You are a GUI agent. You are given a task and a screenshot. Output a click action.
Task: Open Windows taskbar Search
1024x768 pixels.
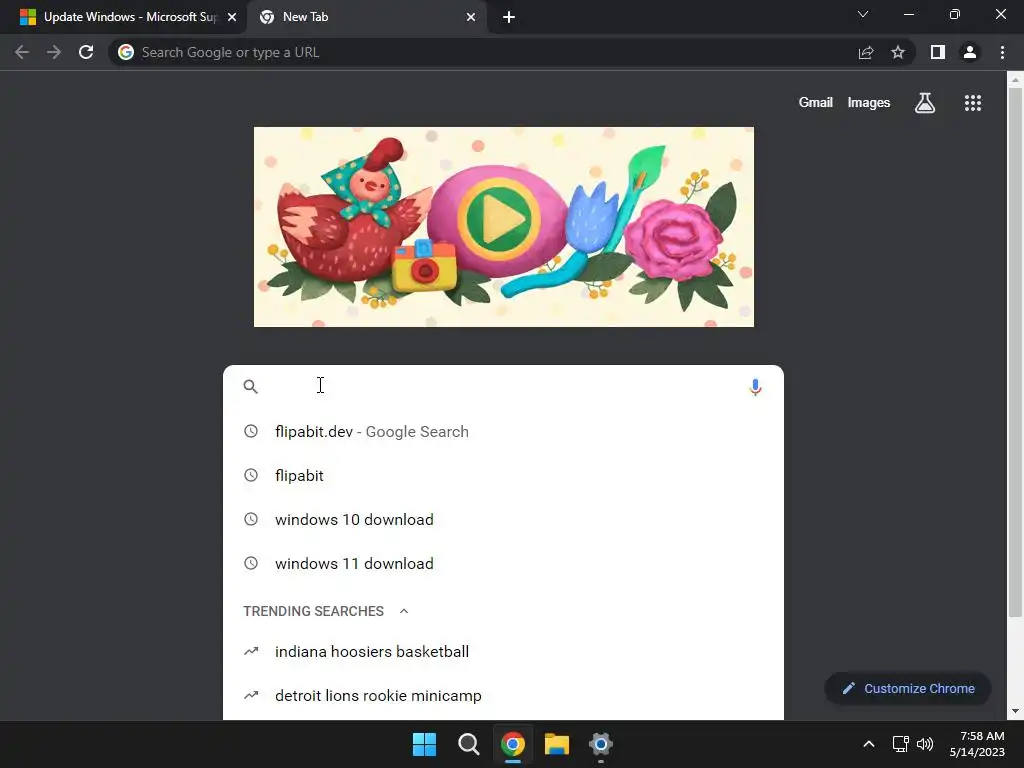[469, 744]
